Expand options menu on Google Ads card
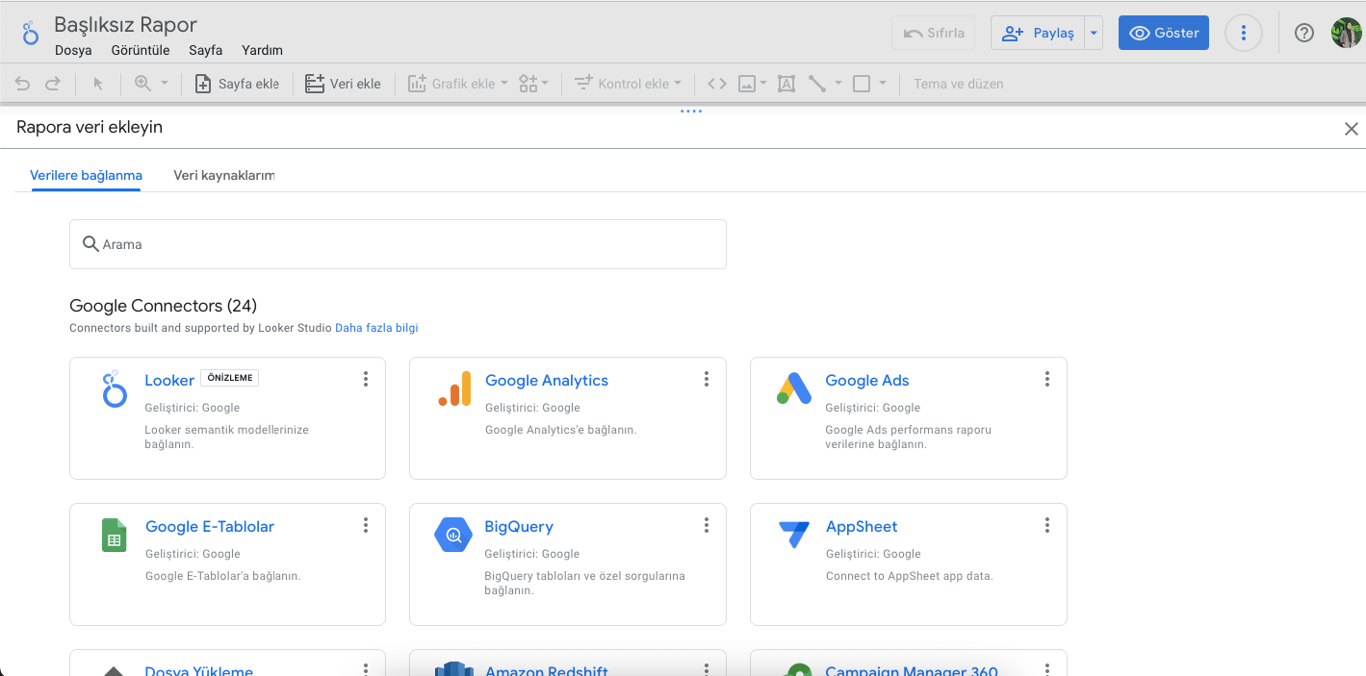 (1047, 379)
